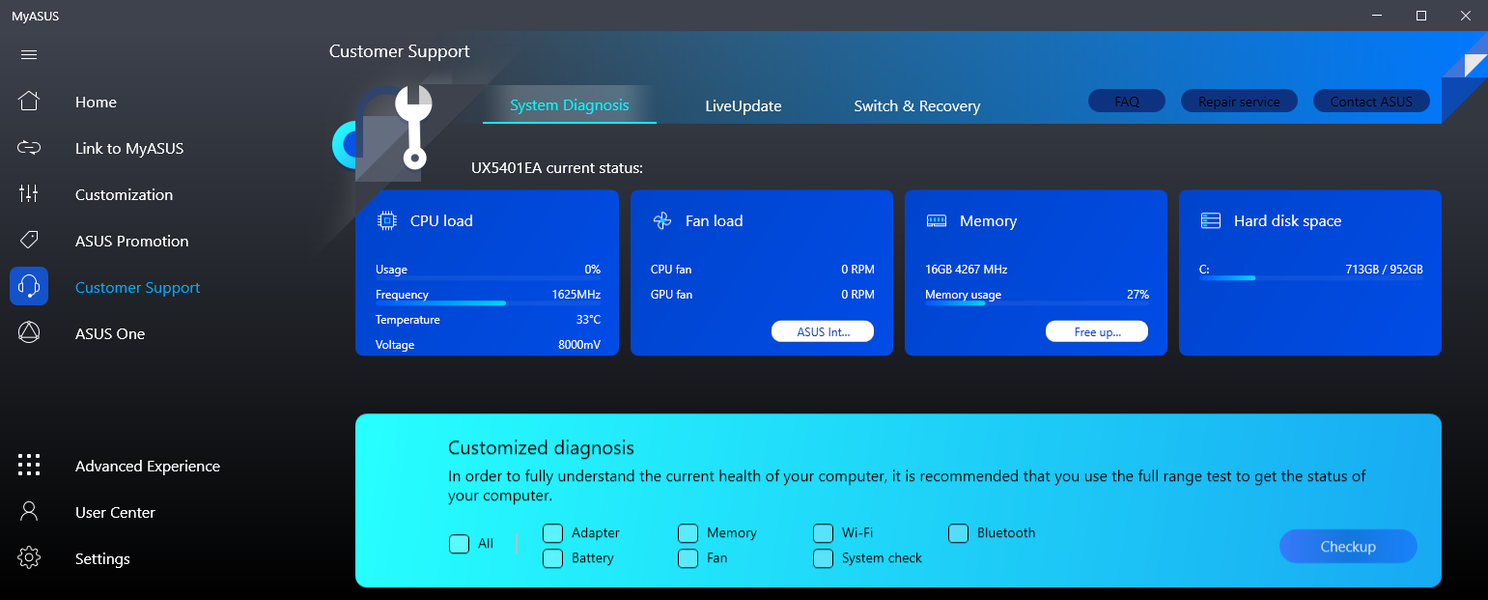
Task: Switch to Switch & Recovery tab
Action: 917,106
